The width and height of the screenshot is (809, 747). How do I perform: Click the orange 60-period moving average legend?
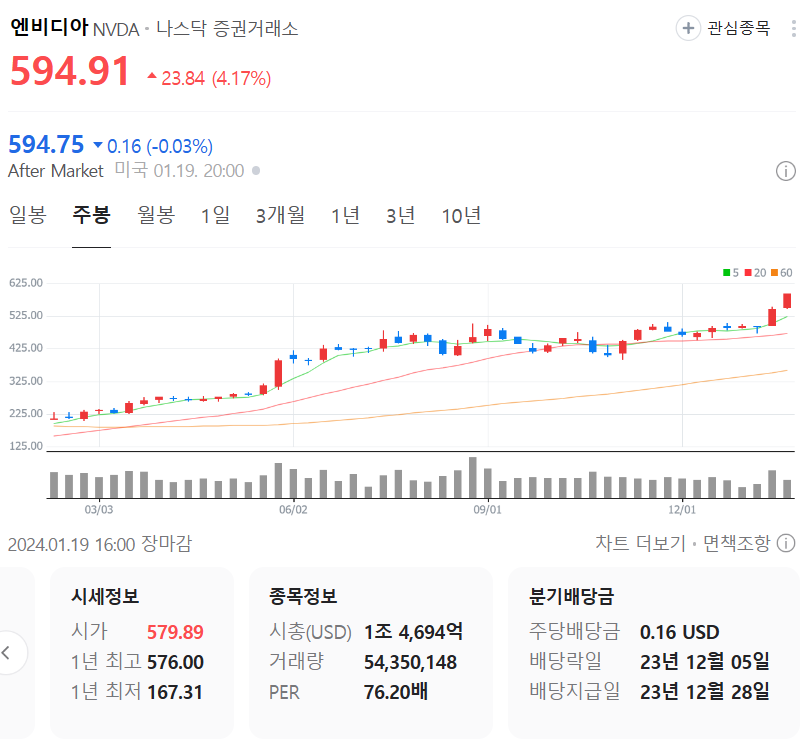coord(782,272)
